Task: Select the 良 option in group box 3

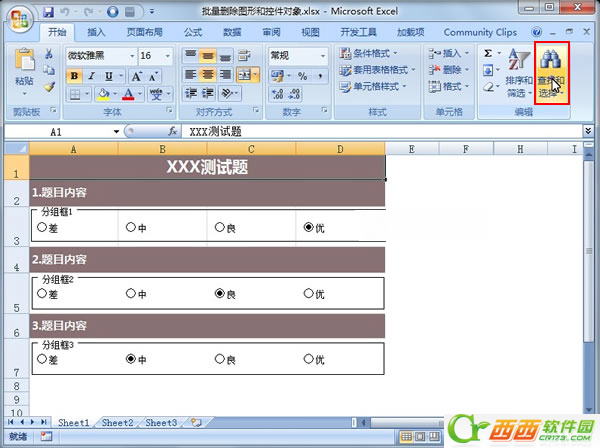Action: click(x=219, y=359)
